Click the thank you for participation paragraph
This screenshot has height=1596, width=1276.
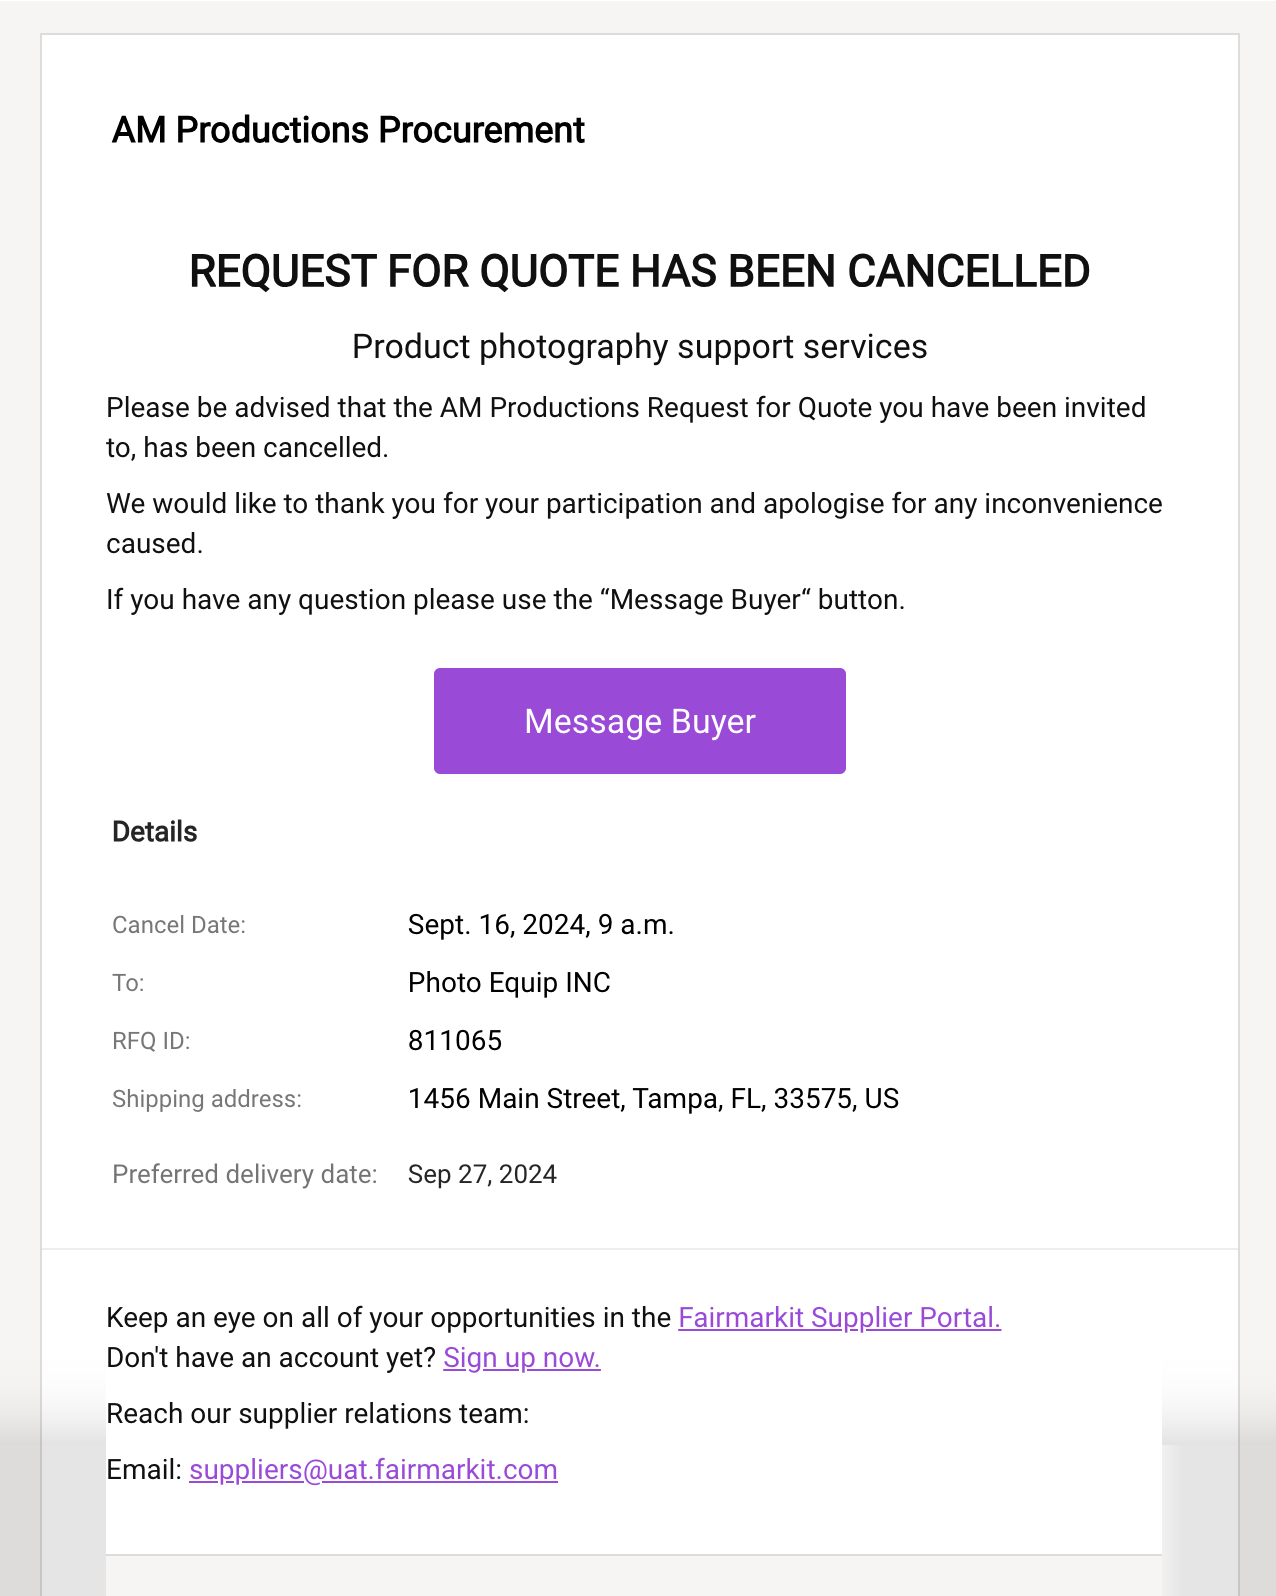(x=634, y=523)
